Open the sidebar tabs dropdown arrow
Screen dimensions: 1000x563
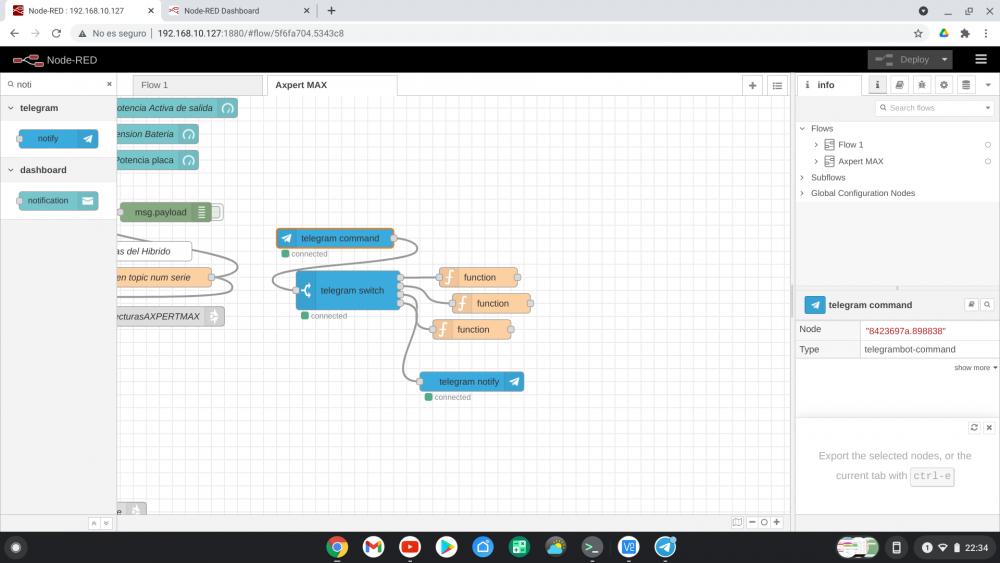(988, 85)
